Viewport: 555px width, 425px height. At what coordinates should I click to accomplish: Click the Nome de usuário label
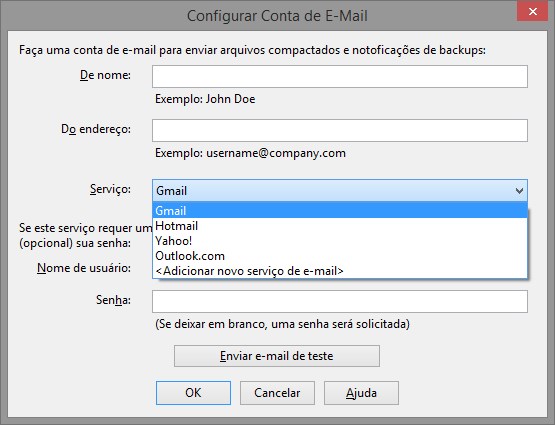(84, 268)
